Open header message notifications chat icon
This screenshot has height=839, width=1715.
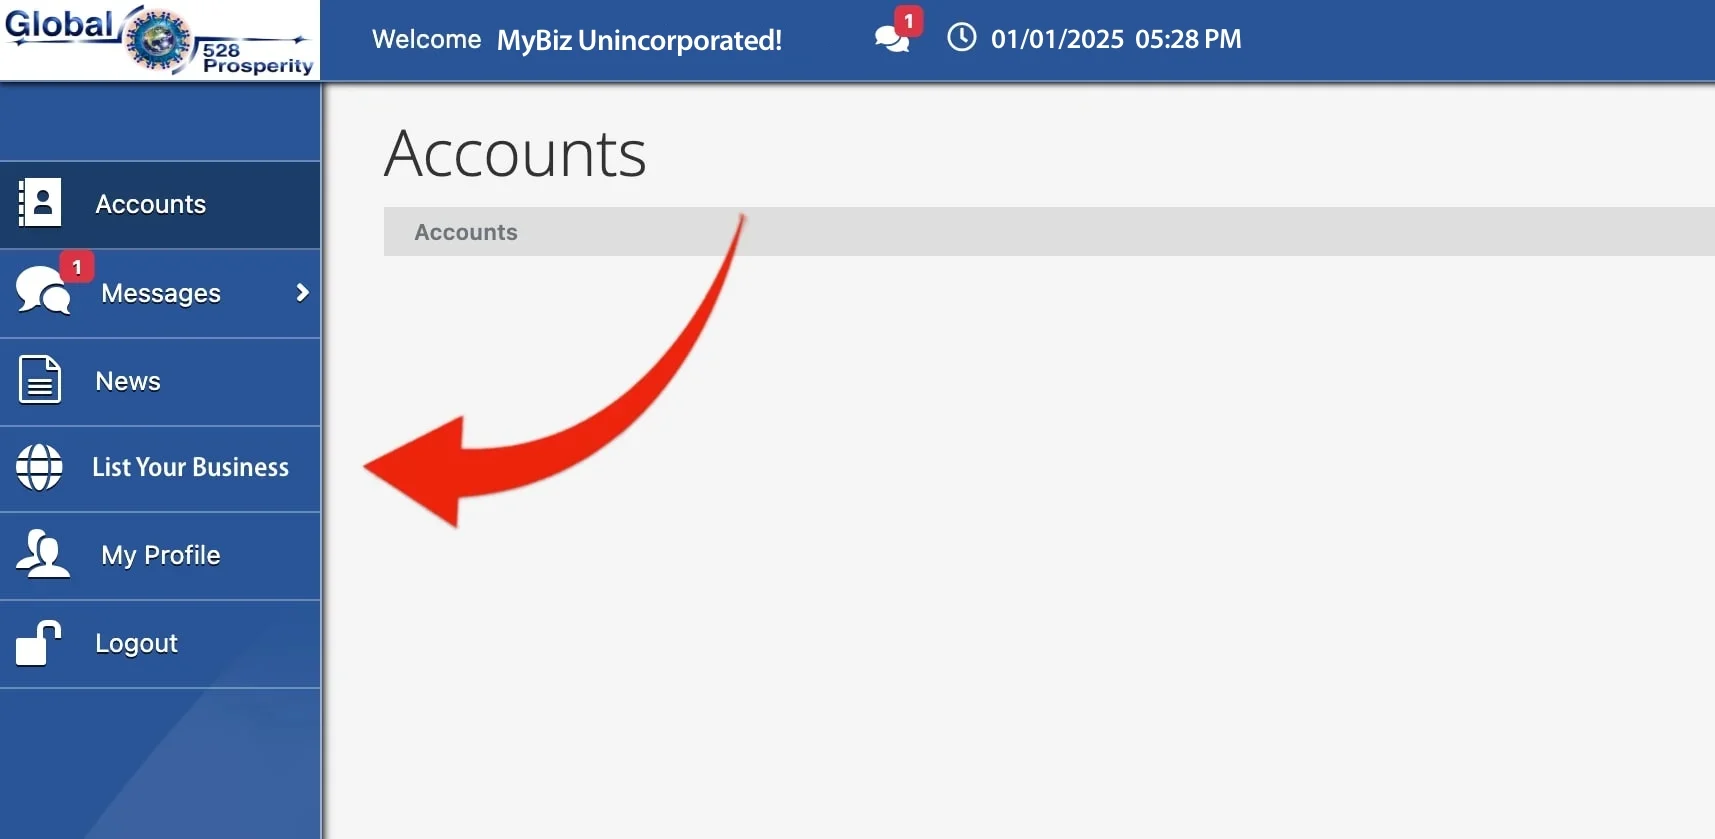pyautogui.click(x=891, y=39)
